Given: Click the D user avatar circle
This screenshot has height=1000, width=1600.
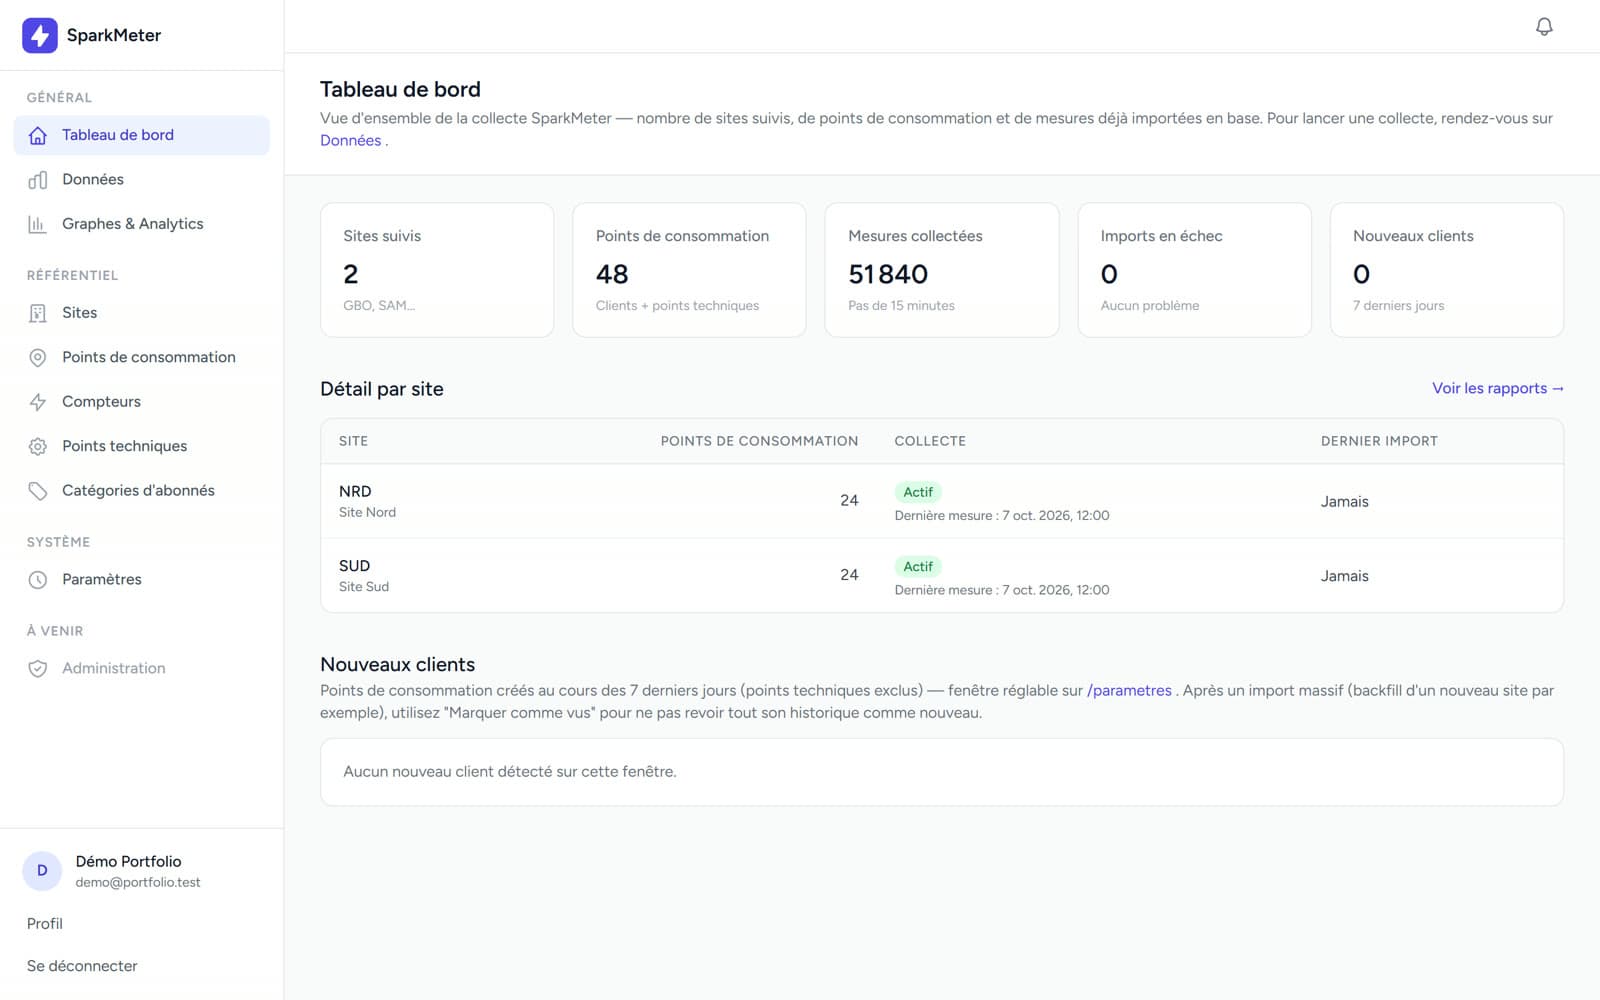Looking at the screenshot, I should [42, 871].
